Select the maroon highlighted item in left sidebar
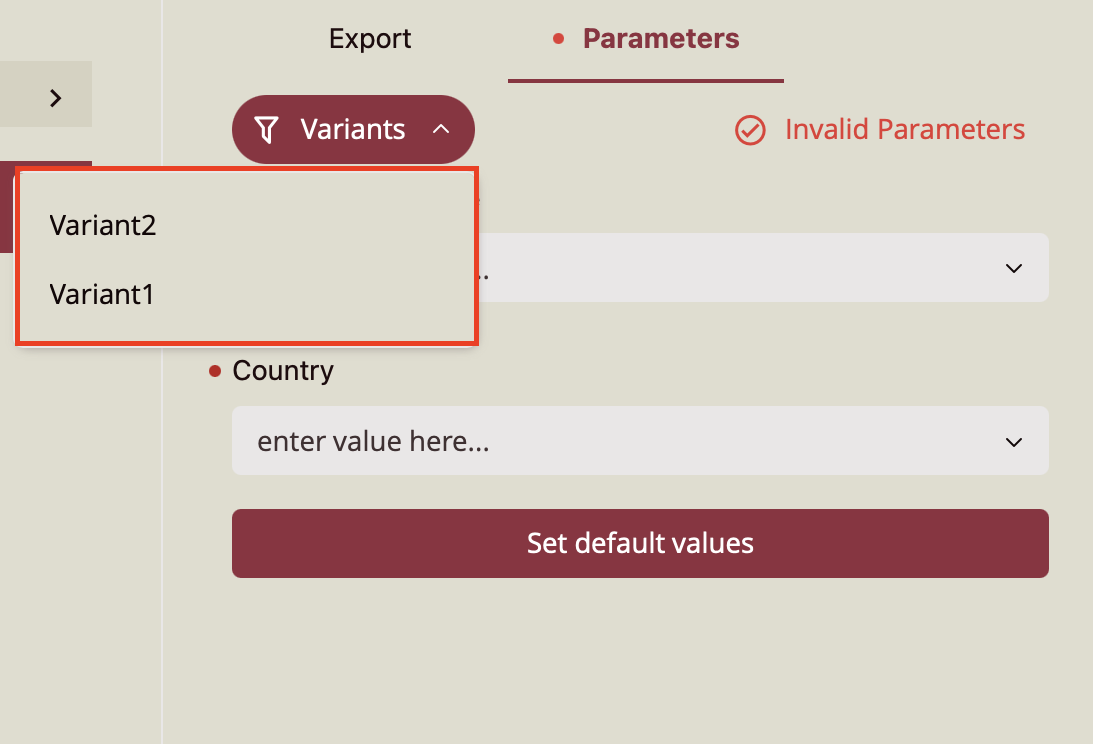The height and width of the screenshot is (744, 1093). [x=7, y=207]
